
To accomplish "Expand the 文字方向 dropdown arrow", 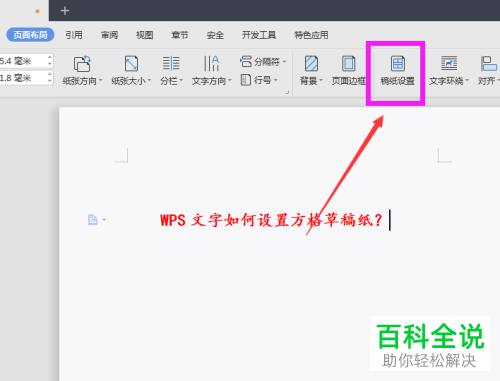I will 230,81.
